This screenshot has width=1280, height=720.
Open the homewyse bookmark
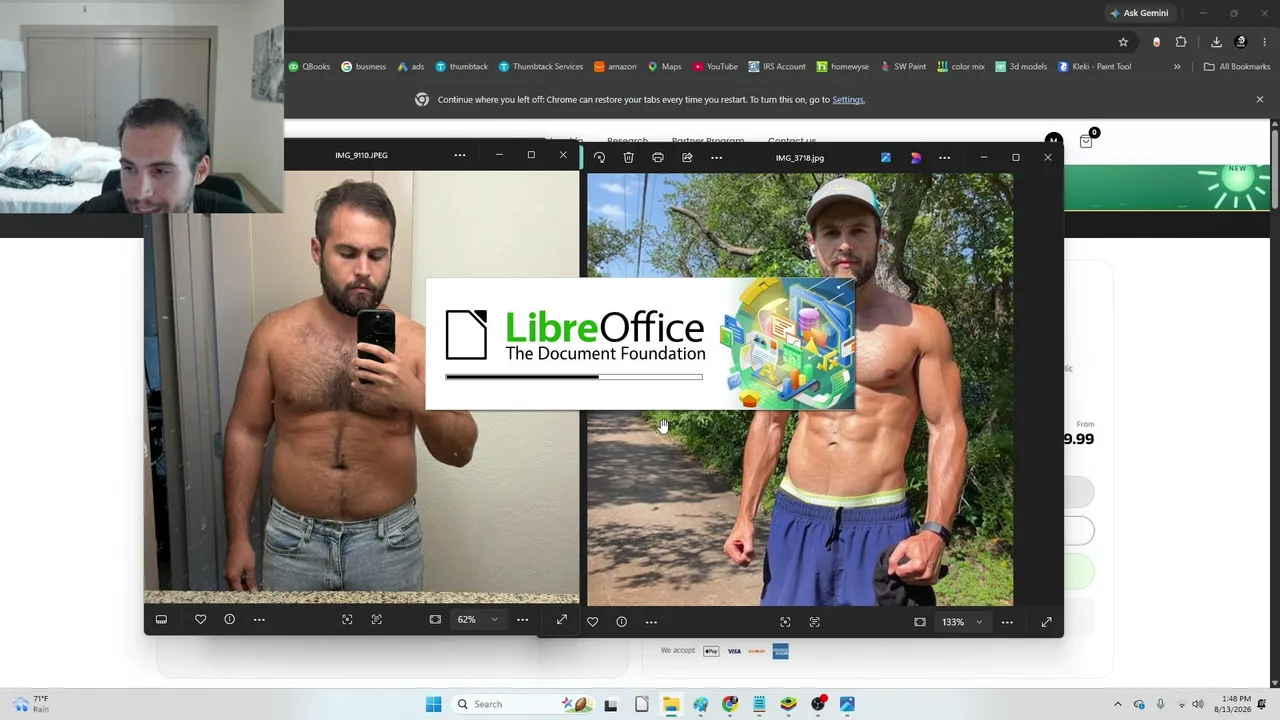click(843, 67)
